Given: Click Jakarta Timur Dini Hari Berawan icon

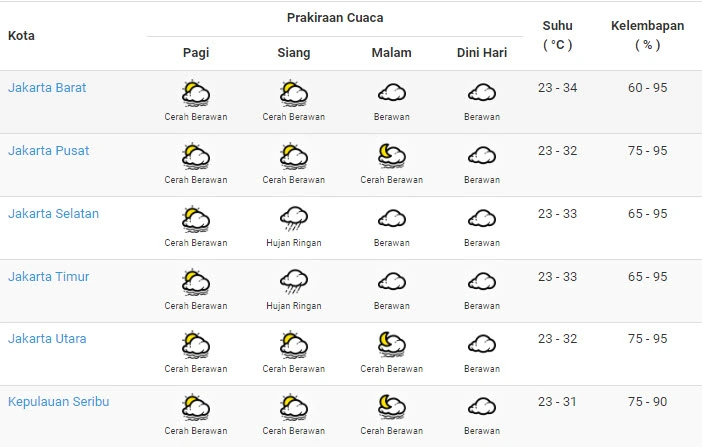Looking at the screenshot, I should click(482, 282).
